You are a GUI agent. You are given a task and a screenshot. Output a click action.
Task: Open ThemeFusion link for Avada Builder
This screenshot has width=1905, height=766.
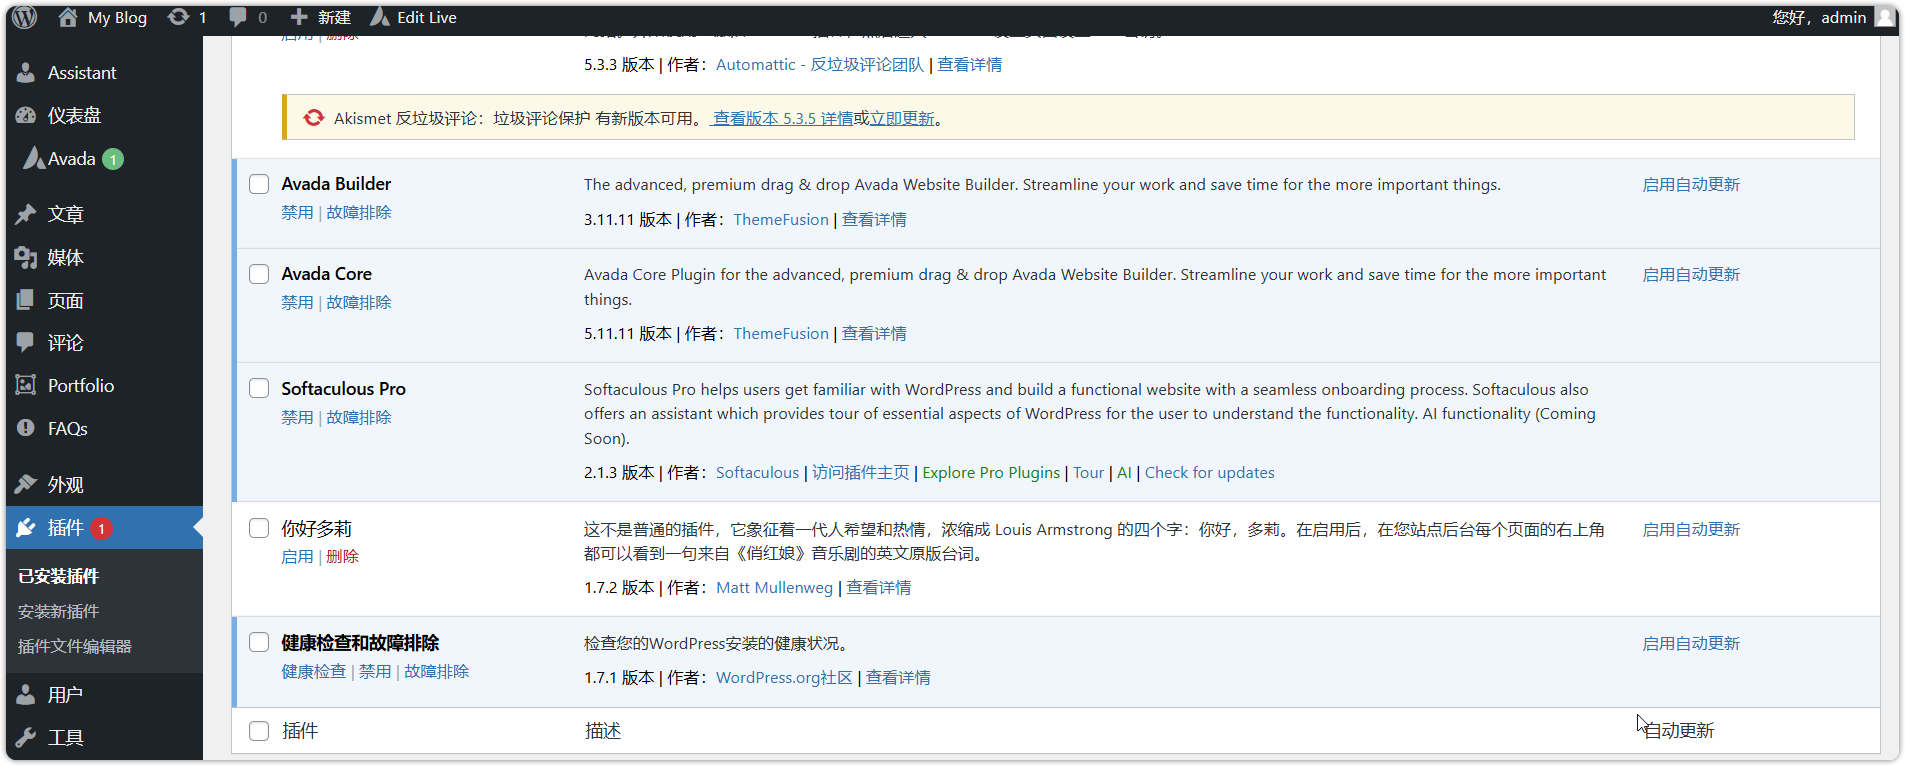coord(781,219)
